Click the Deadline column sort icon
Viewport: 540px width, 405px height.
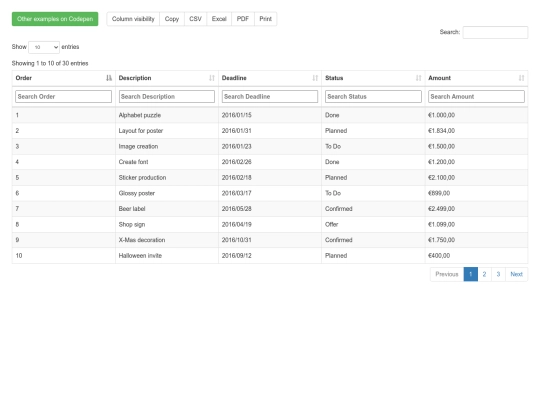click(x=315, y=78)
